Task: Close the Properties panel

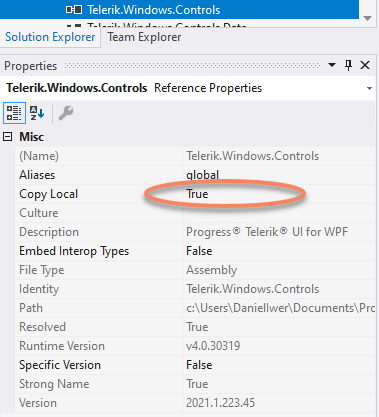Action: 365,65
